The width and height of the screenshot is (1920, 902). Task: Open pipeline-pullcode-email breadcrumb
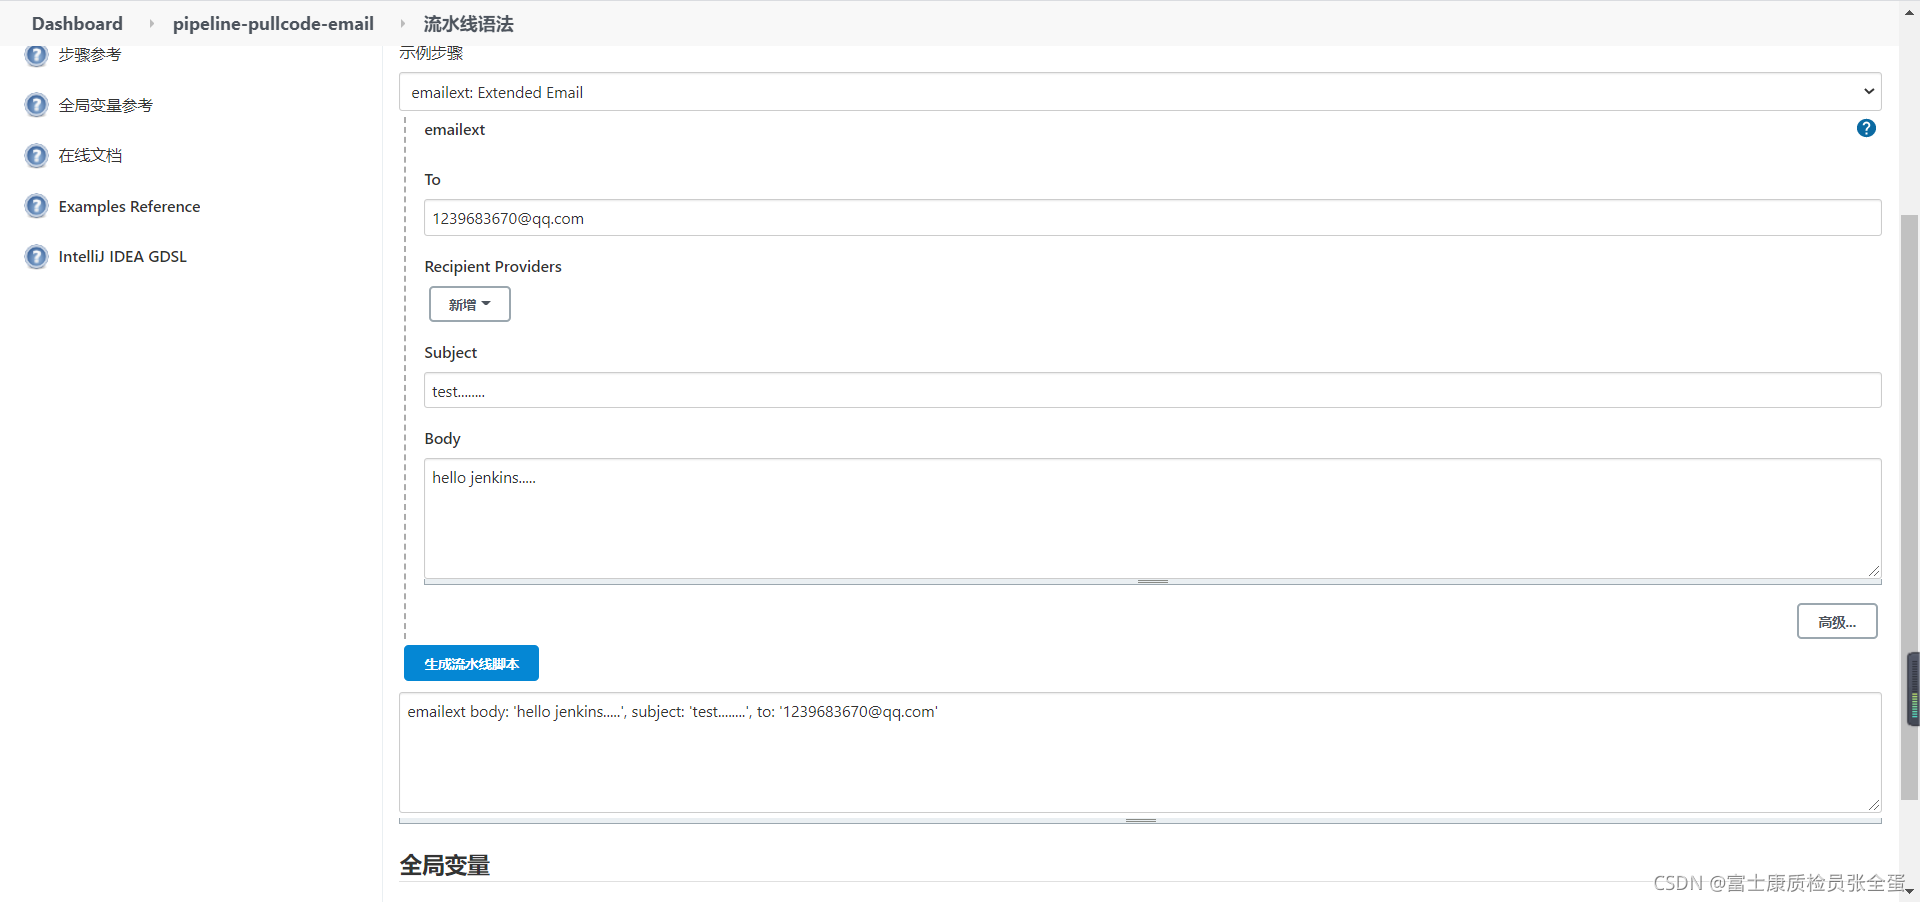[273, 23]
